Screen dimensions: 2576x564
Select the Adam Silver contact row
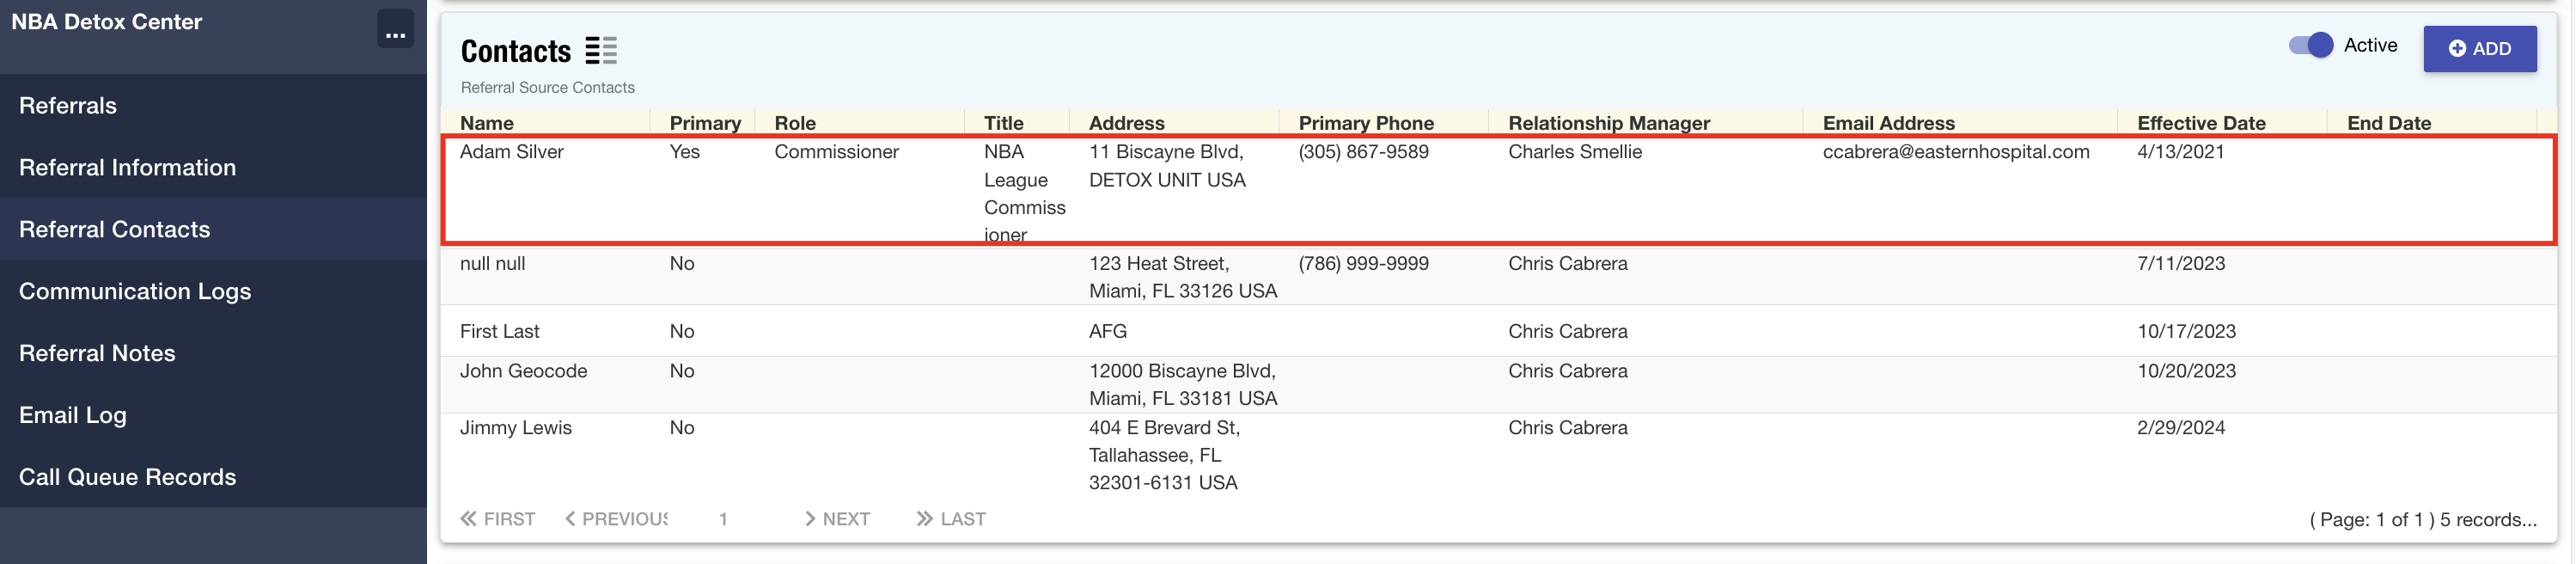coord(512,152)
